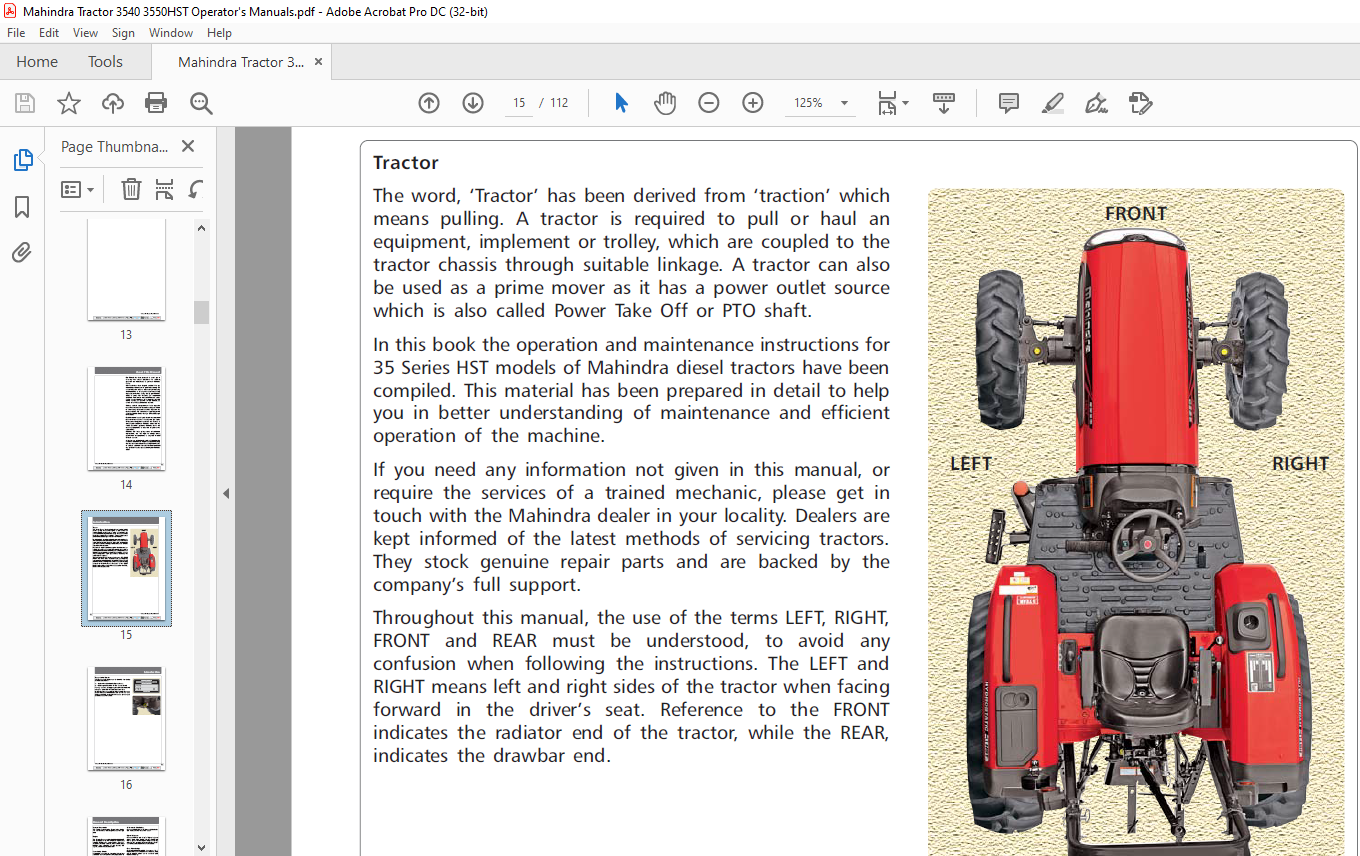Screen dimensions: 1360x856
Task: Click the FRONT label on tractor image
Action: [1135, 214]
